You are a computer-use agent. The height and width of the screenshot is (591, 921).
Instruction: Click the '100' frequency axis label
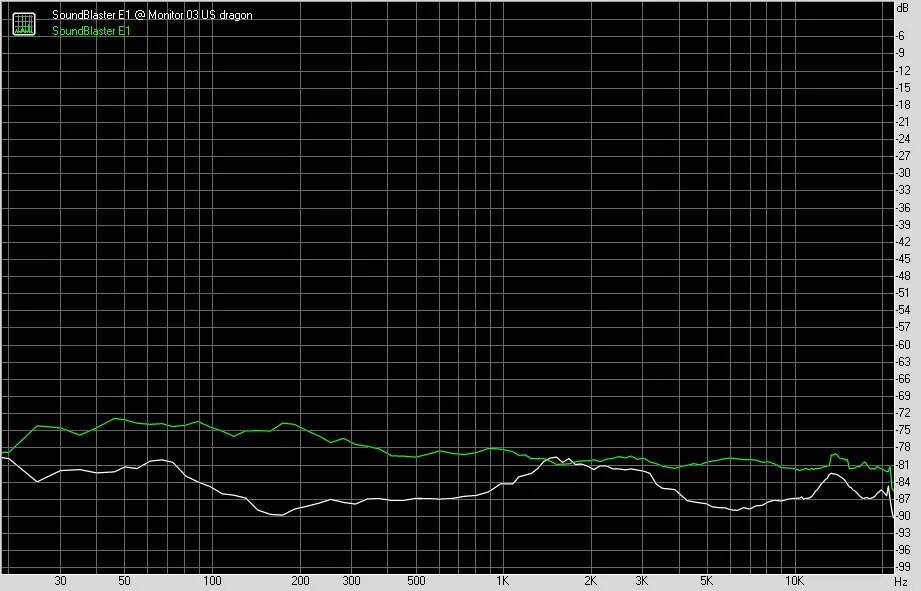[212, 581]
